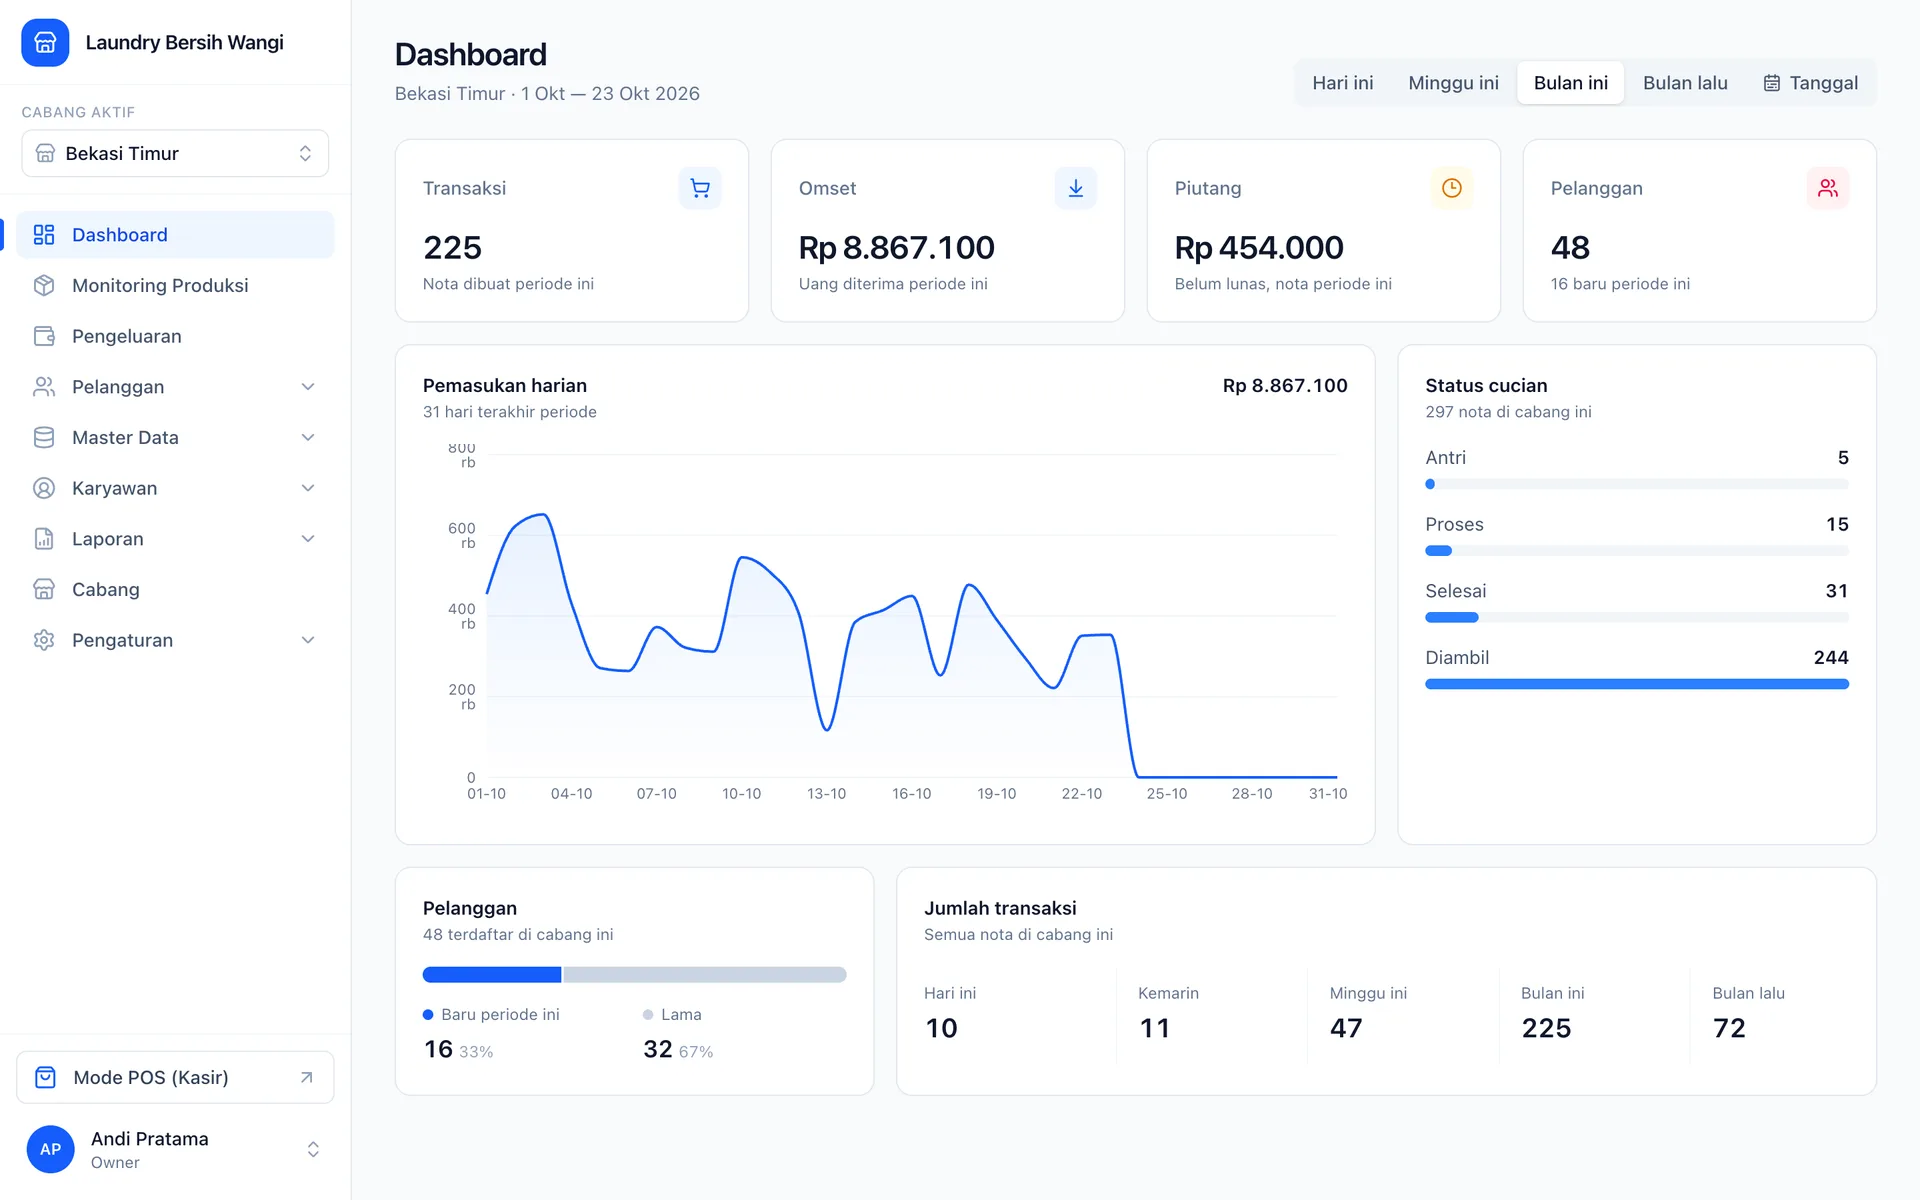Image resolution: width=1920 pixels, height=1200 pixels.
Task: Click the Kemarin 11 transaction count
Action: tap(1155, 1028)
